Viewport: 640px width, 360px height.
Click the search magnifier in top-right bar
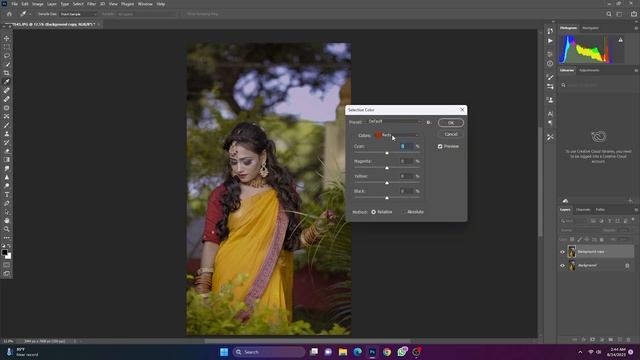(x=609, y=14)
